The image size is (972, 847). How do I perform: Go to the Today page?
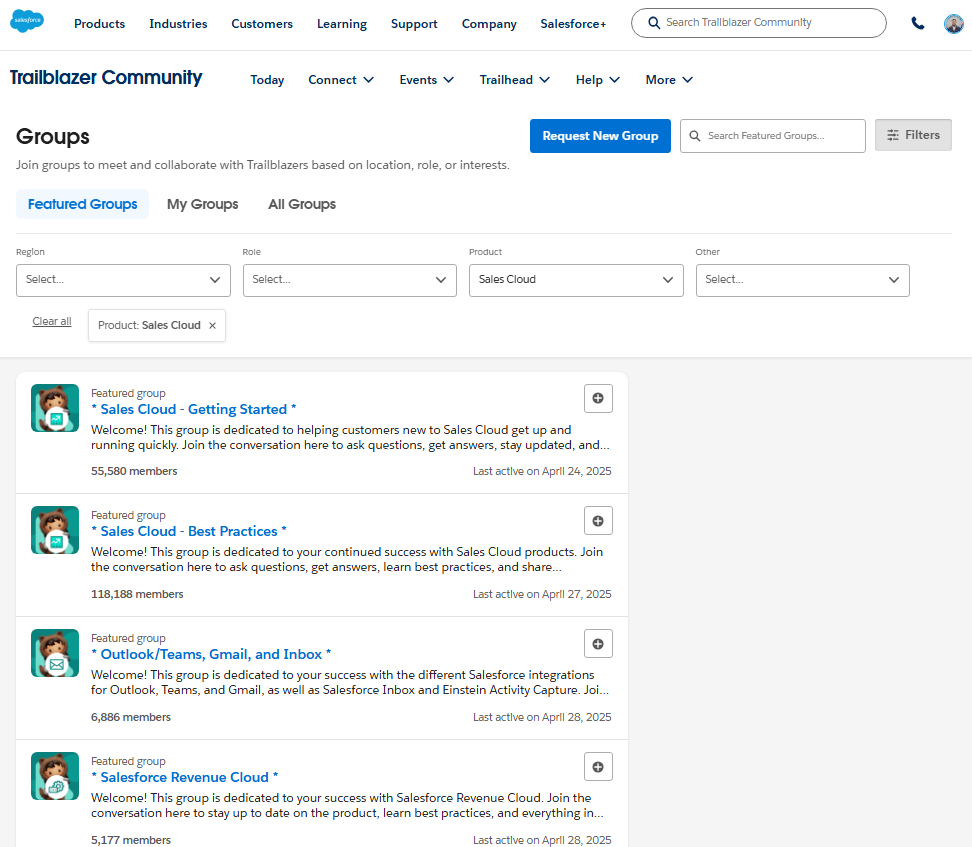click(267, 80)
